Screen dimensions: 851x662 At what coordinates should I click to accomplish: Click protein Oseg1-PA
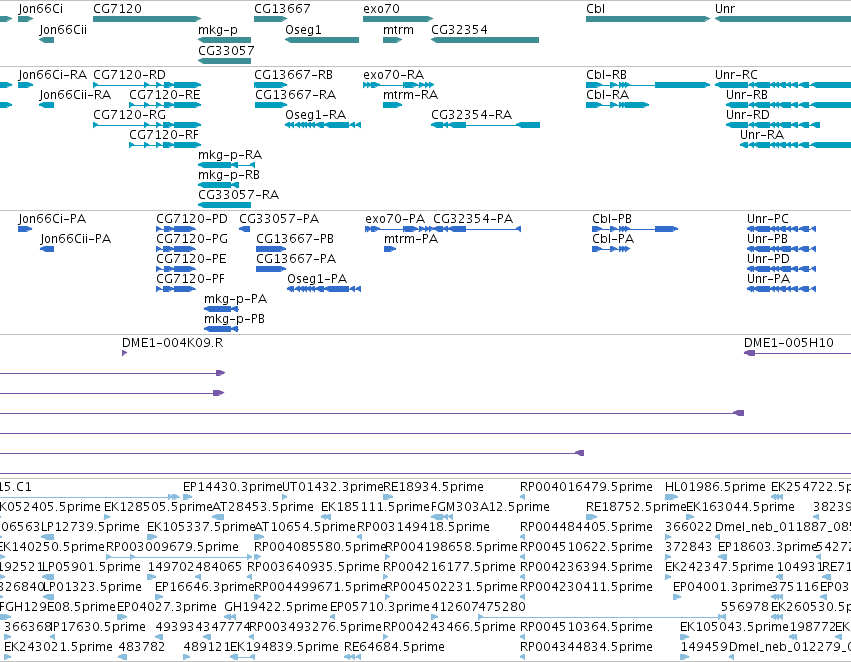click(317, 279)
